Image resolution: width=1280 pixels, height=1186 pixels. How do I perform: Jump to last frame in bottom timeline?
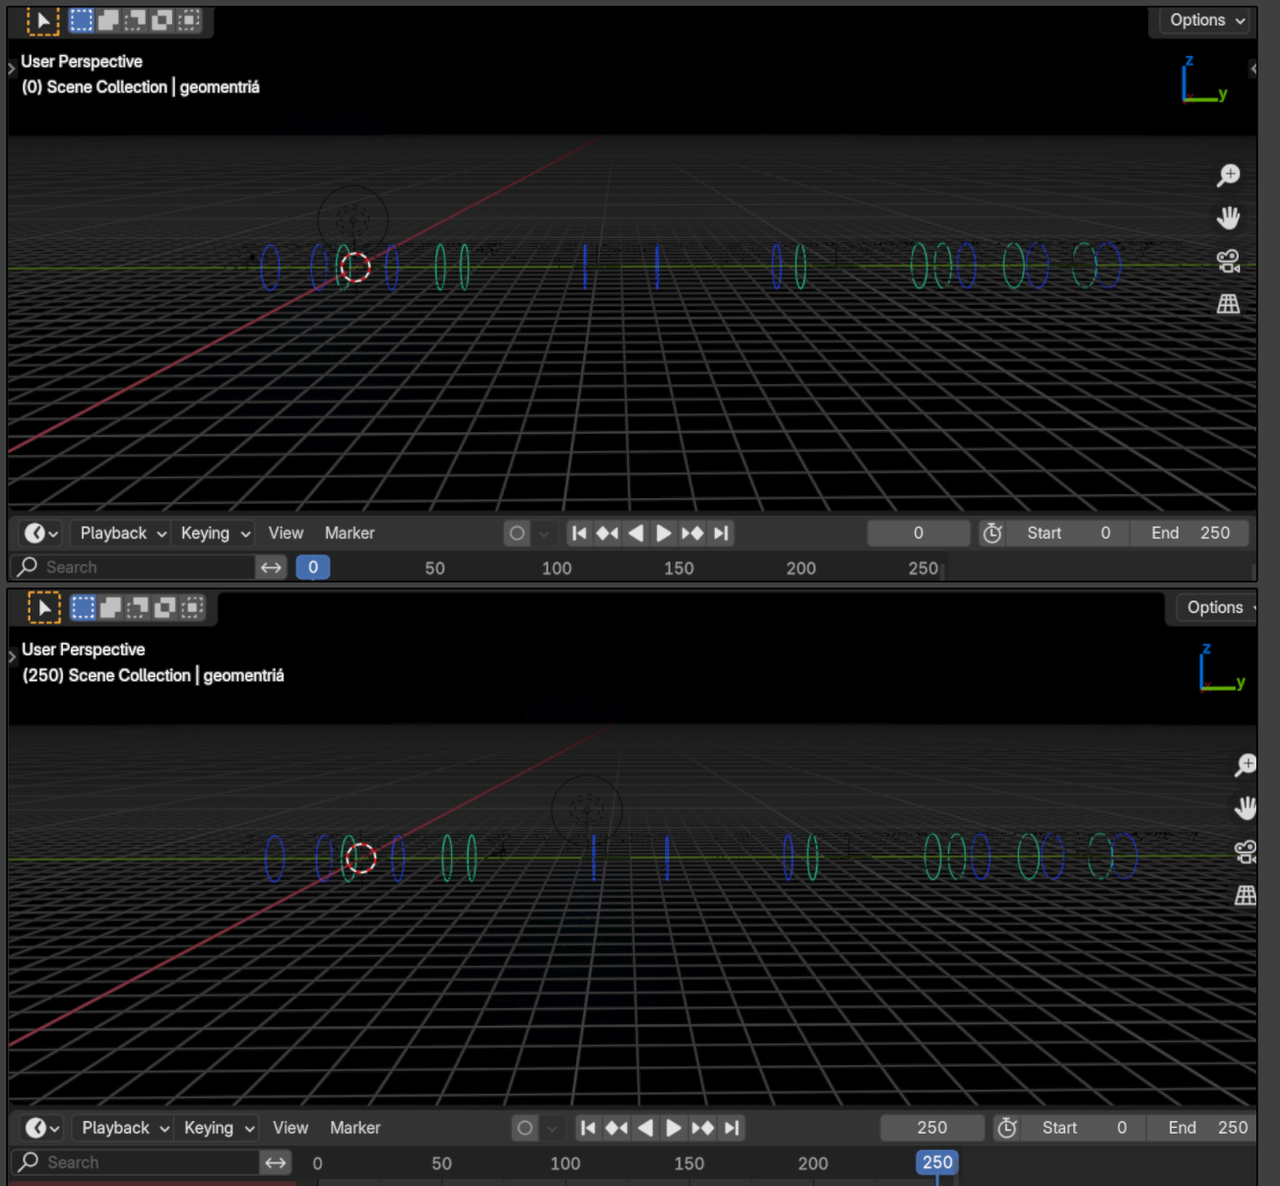point(732,1128)
